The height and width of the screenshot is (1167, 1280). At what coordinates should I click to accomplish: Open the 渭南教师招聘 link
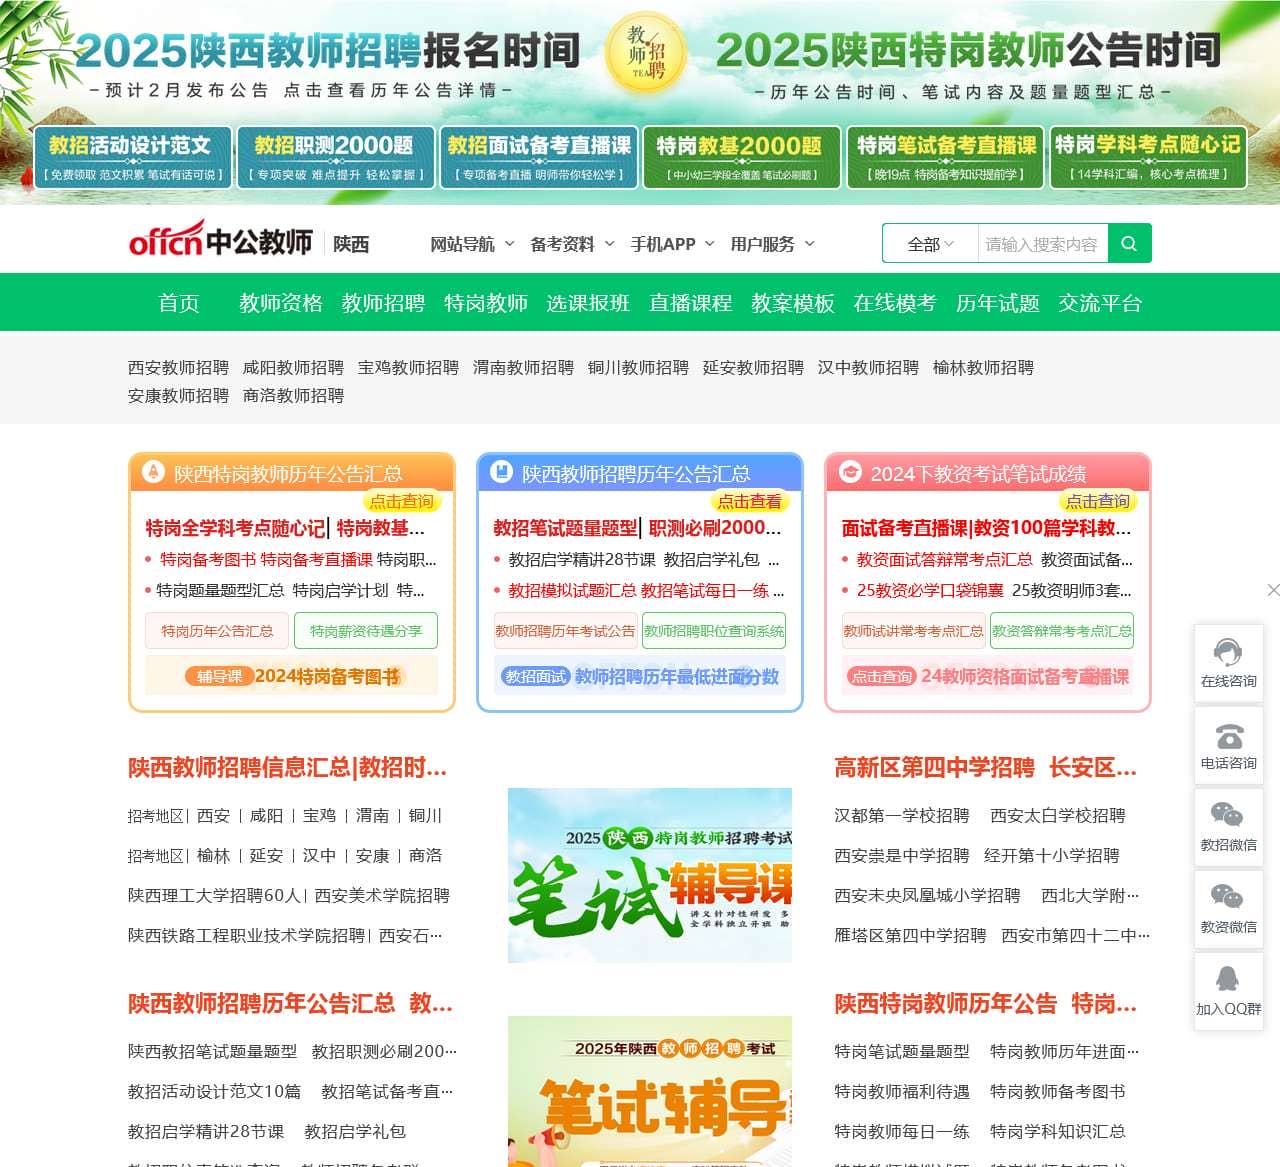tap(523, 367)
